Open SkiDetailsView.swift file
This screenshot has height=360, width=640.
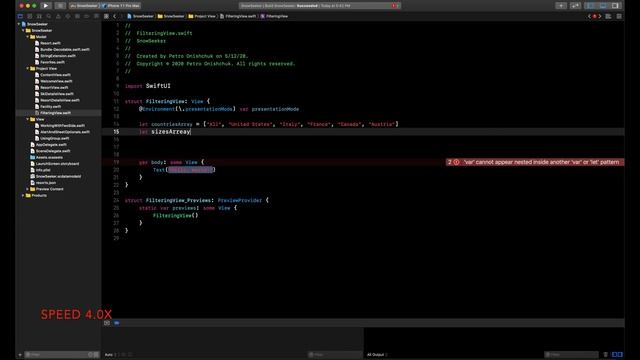pos(54,94)
